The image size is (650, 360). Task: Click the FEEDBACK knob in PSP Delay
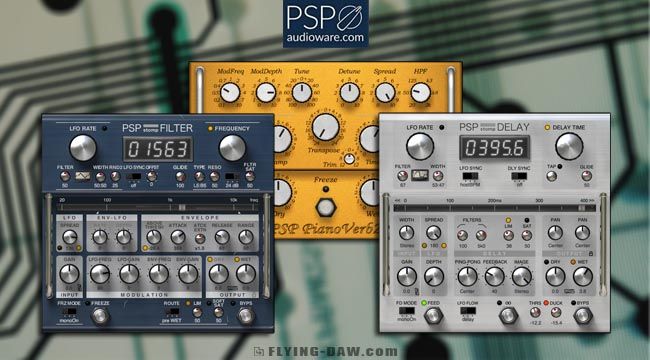point(495,276)
